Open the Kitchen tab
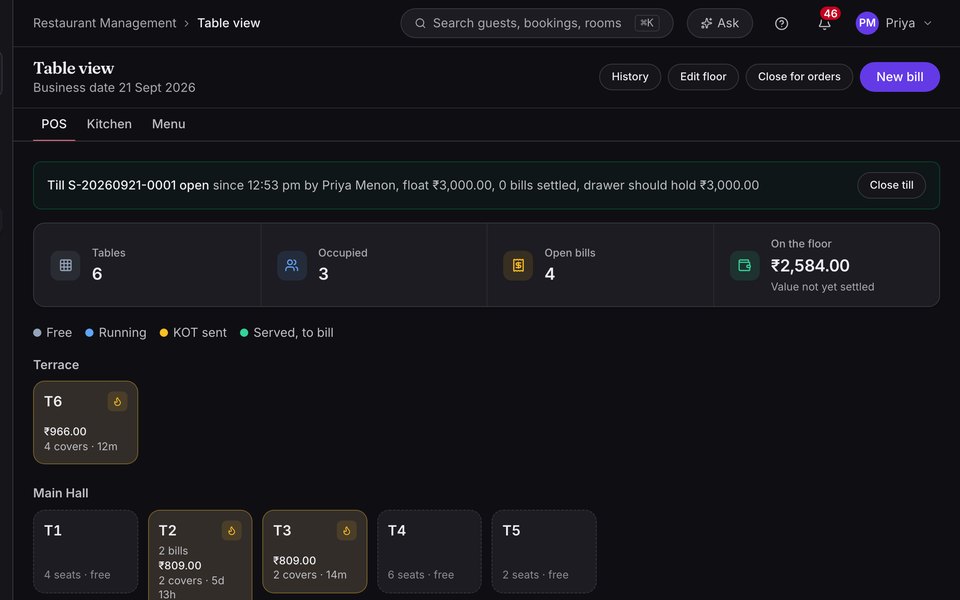Viewport: 960px width, 600px height. click(x=109, y=124)
